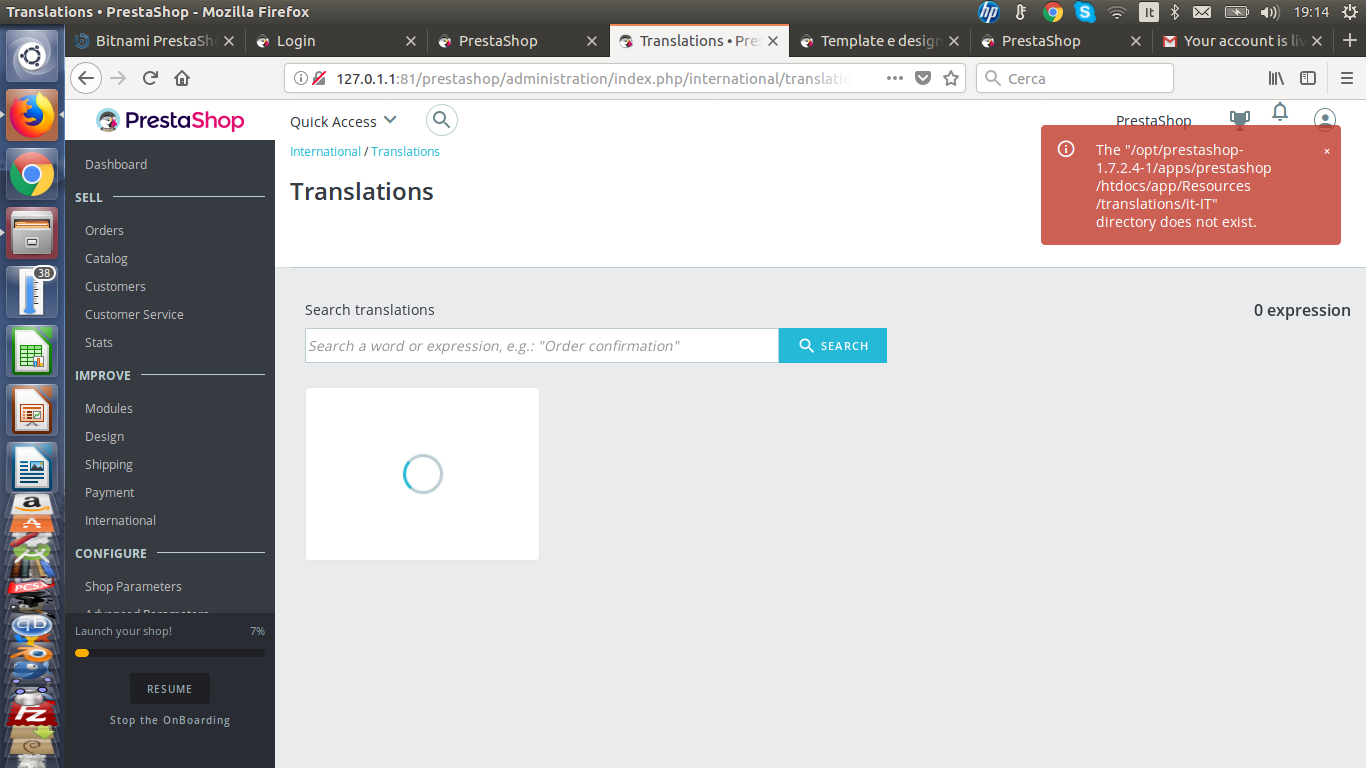The height and width of the screenshot is (768, 1366).
Task: Open the Wi-Fi network indicator
Action: pyautogui.click(x=1117, y=12)
